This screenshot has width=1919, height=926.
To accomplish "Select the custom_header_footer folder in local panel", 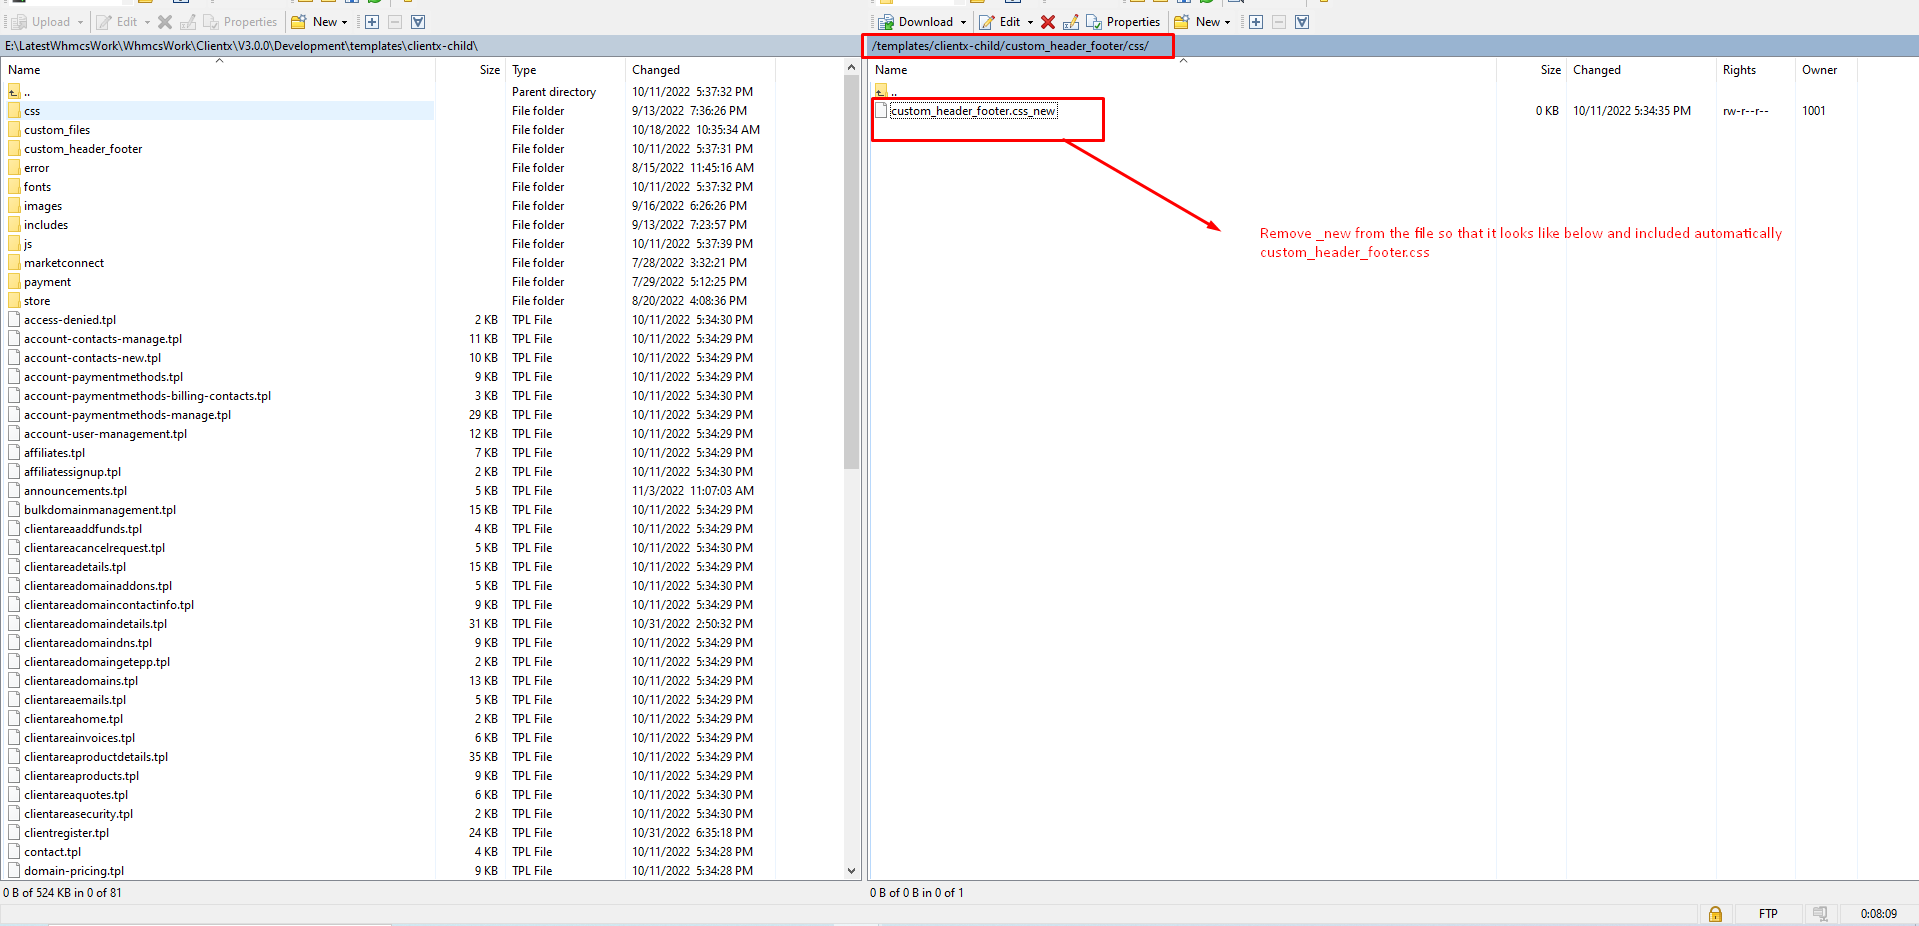I will pyautogui.click(x=83, y=149).
